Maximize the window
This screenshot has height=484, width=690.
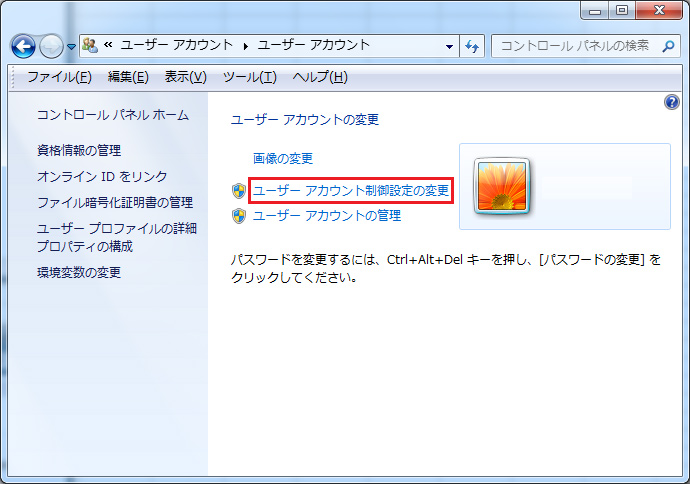click(x=622, y=11)
